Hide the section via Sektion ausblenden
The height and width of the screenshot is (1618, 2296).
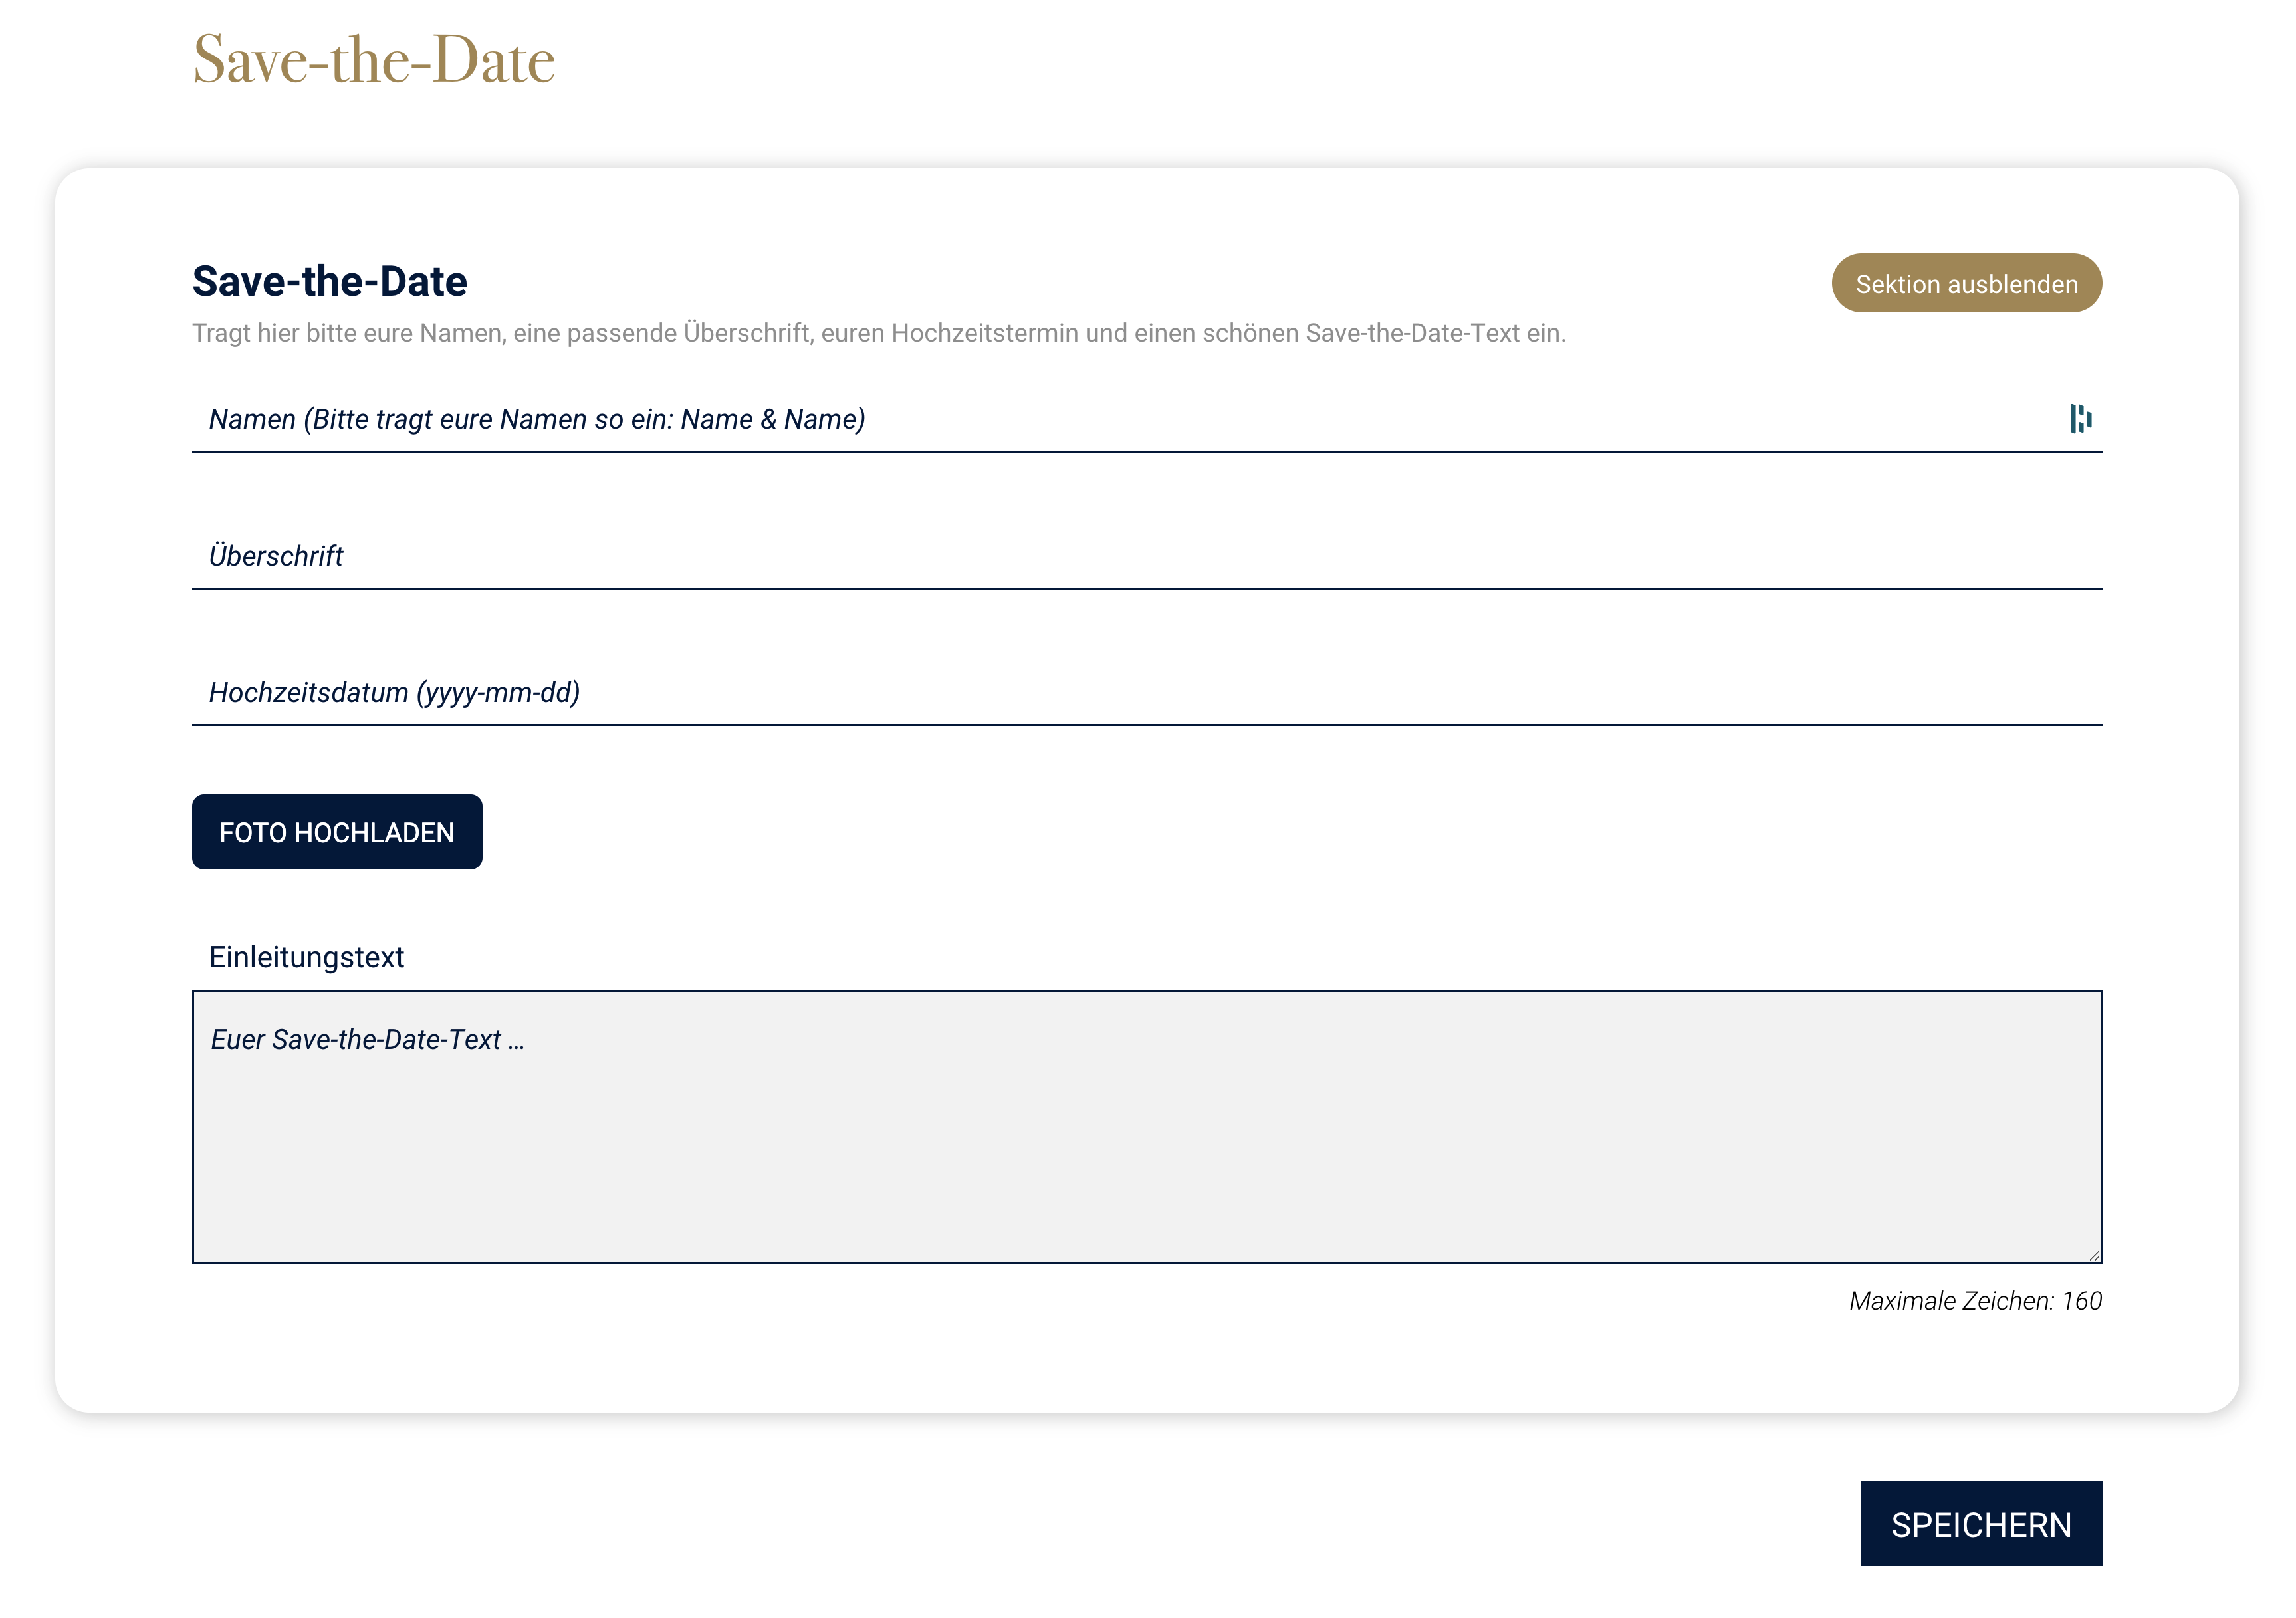[x=1966, y=283]
